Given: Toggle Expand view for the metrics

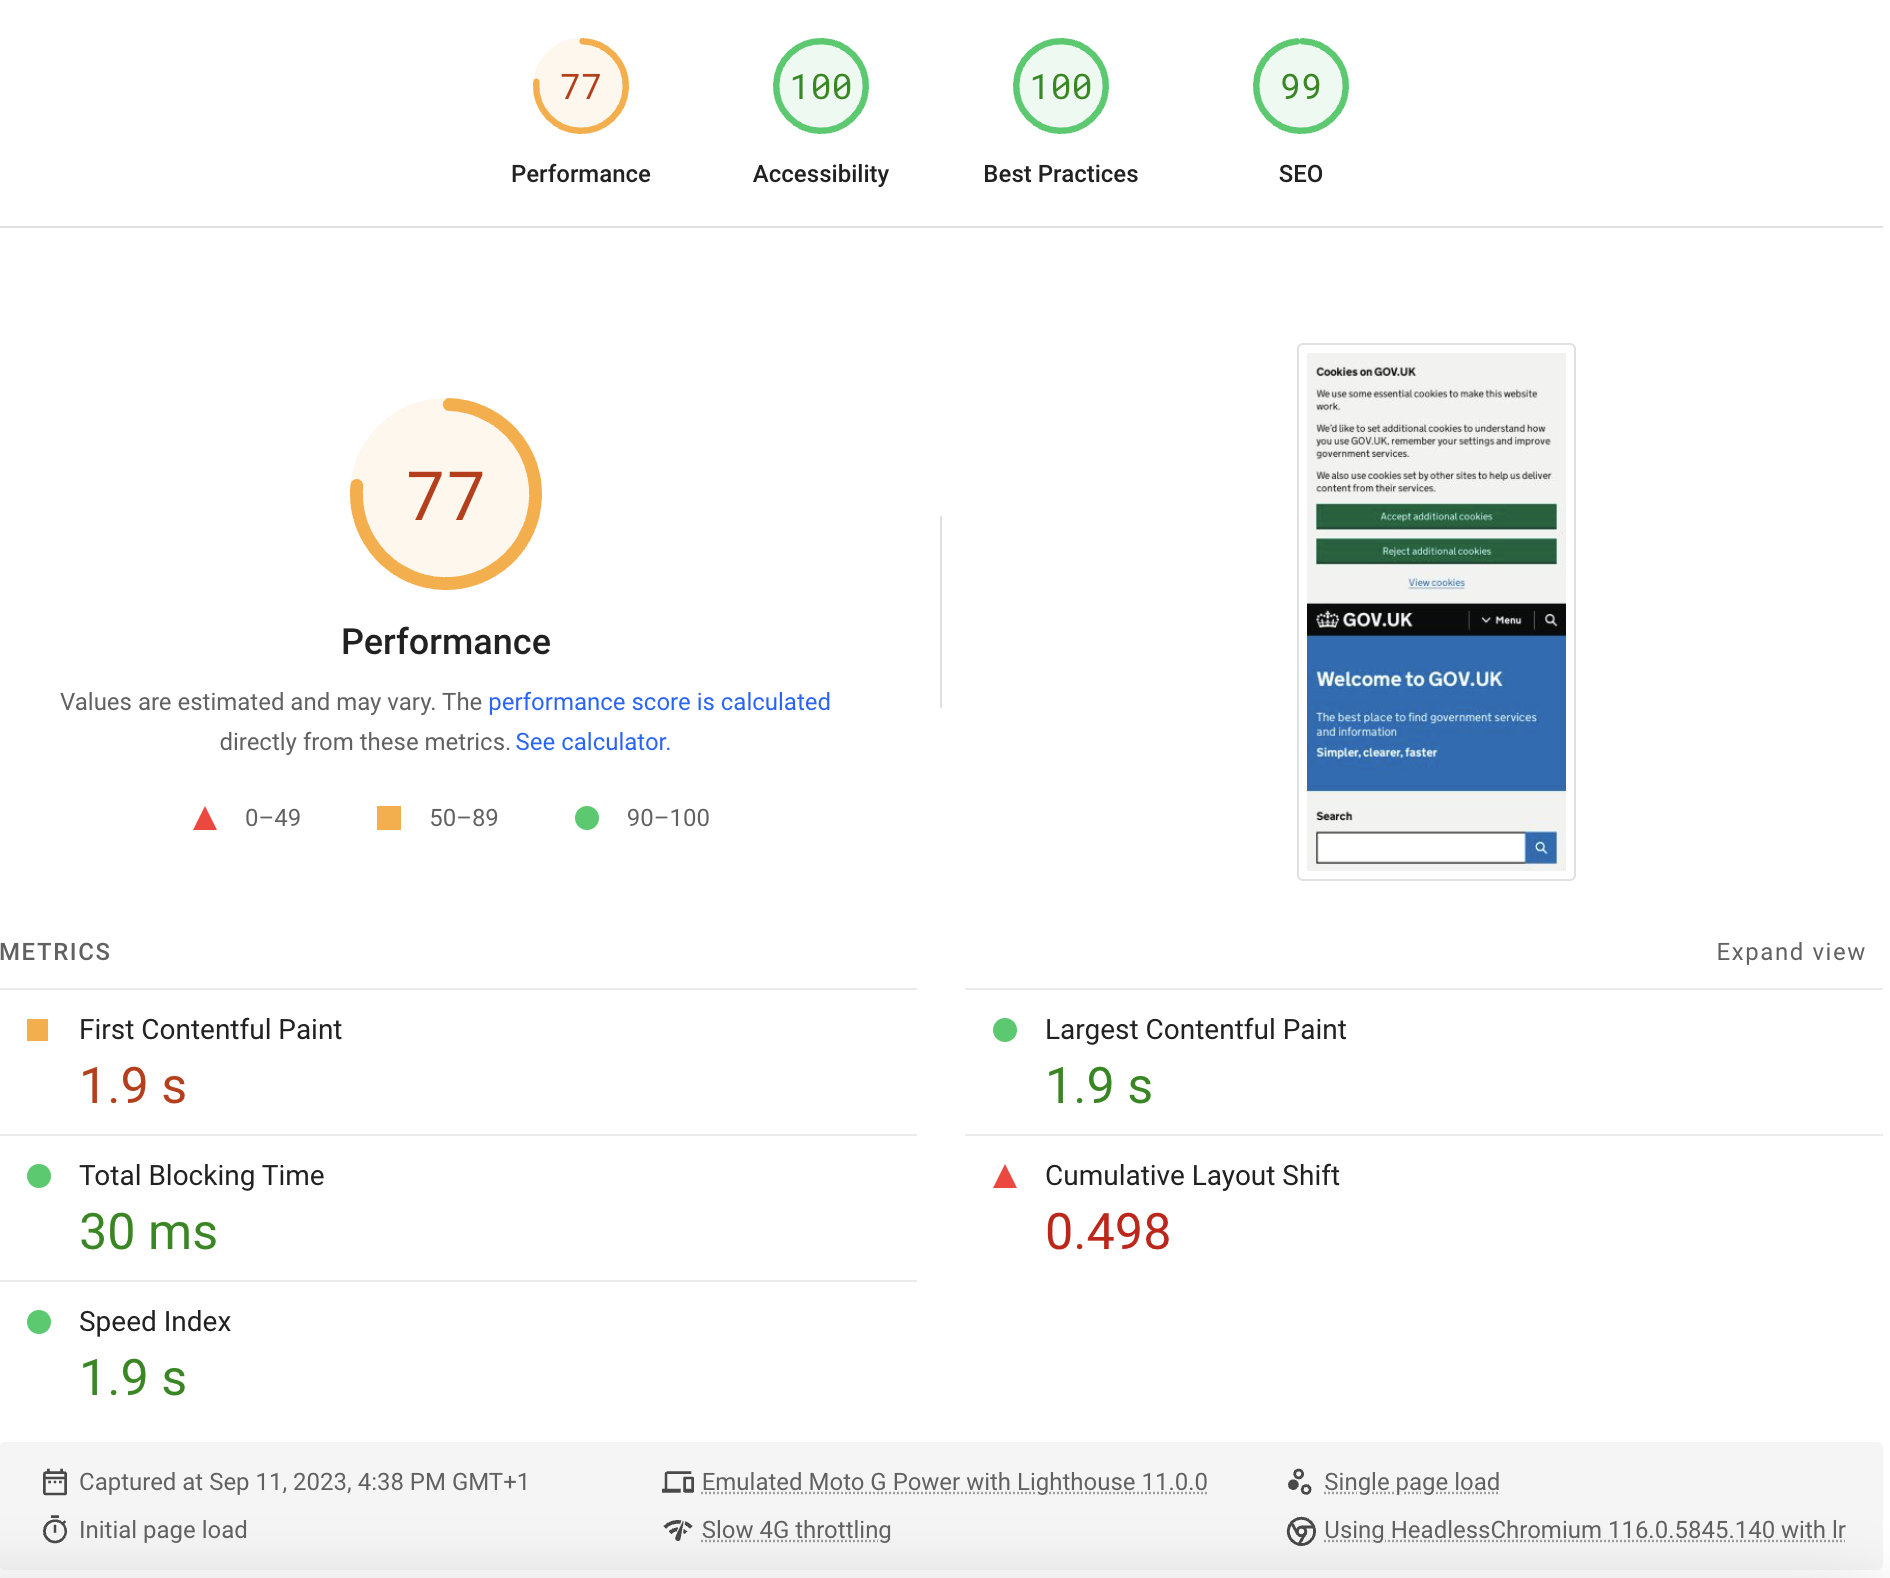Looking at the screenshot, I should [1790, 952].
